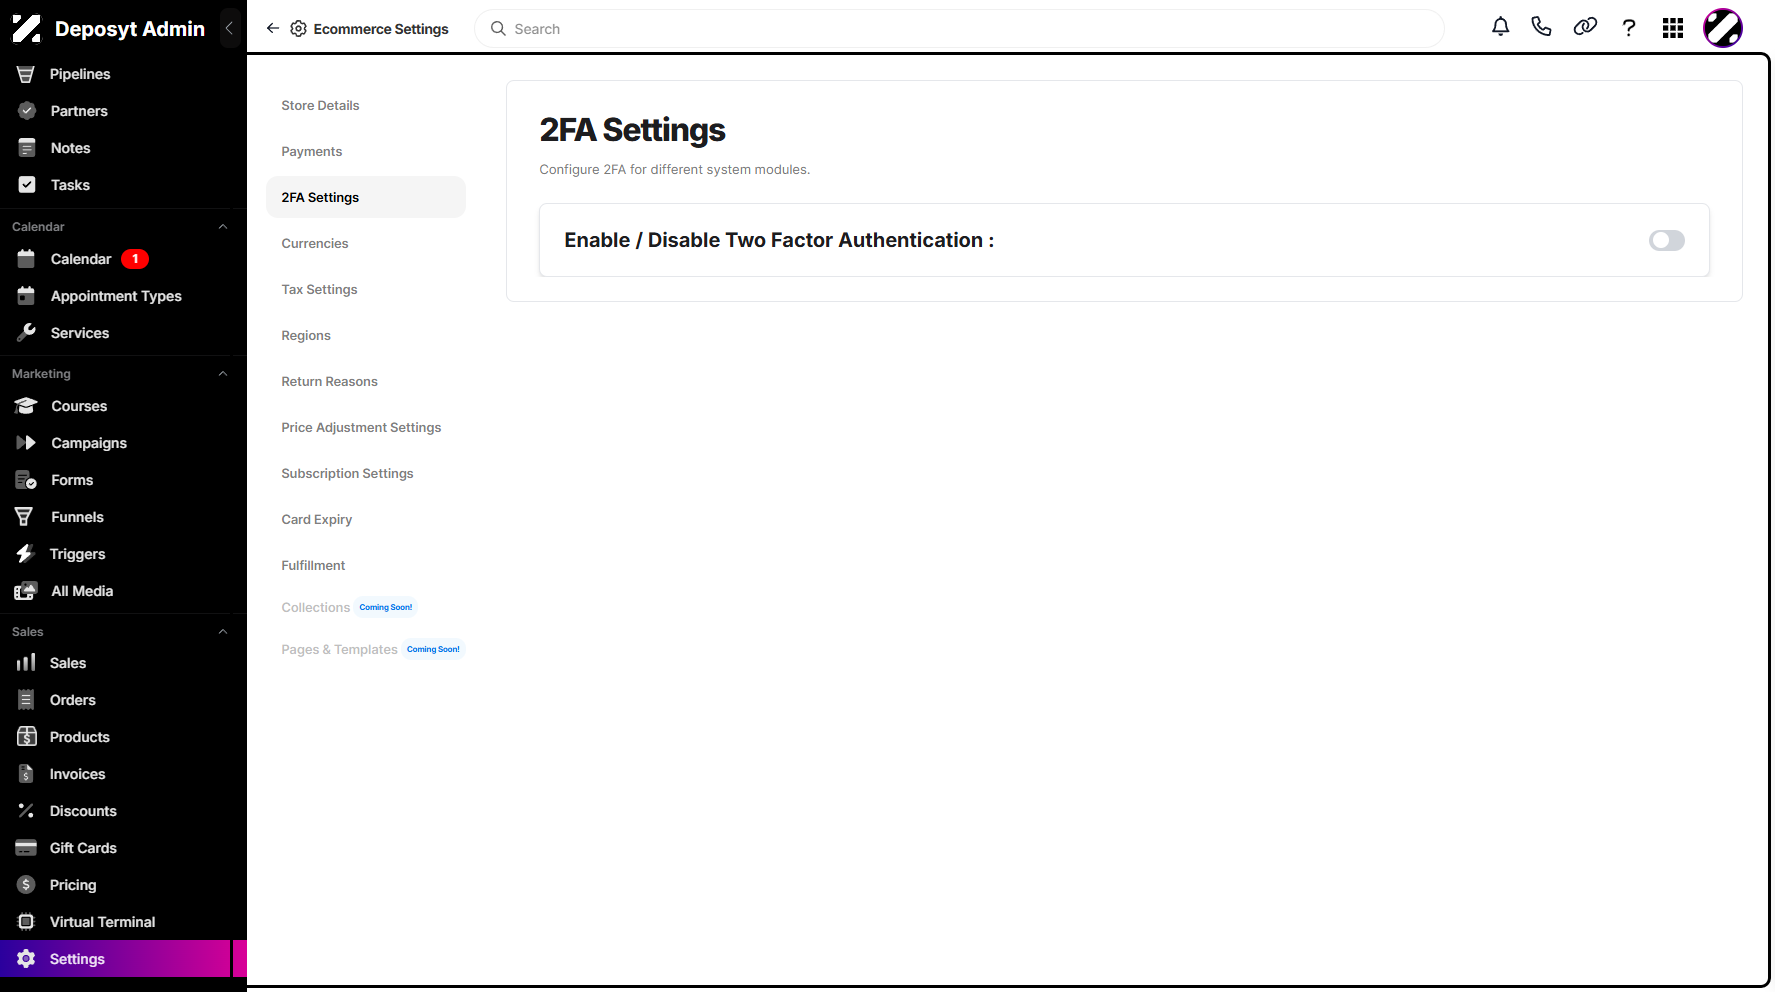The width and height of the screenshot is (1775, 992).
Task: Select the Currencies settings tab
Action: pos(366,243)
